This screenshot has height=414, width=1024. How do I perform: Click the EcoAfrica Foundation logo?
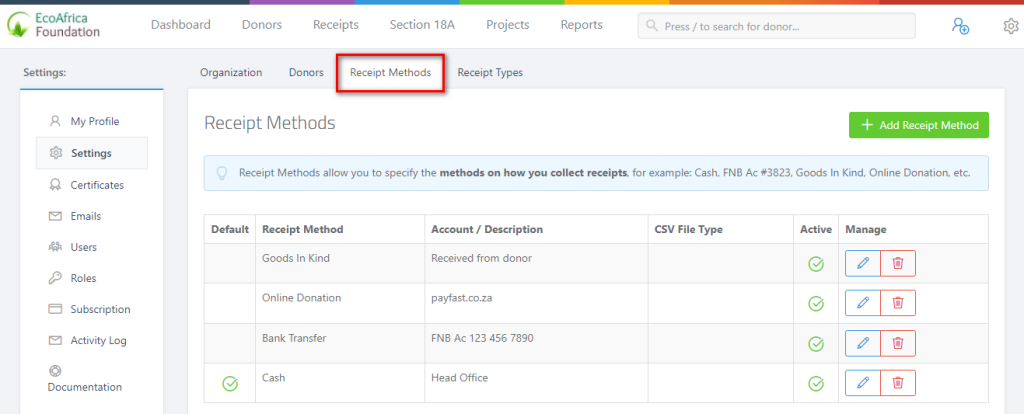54,25
